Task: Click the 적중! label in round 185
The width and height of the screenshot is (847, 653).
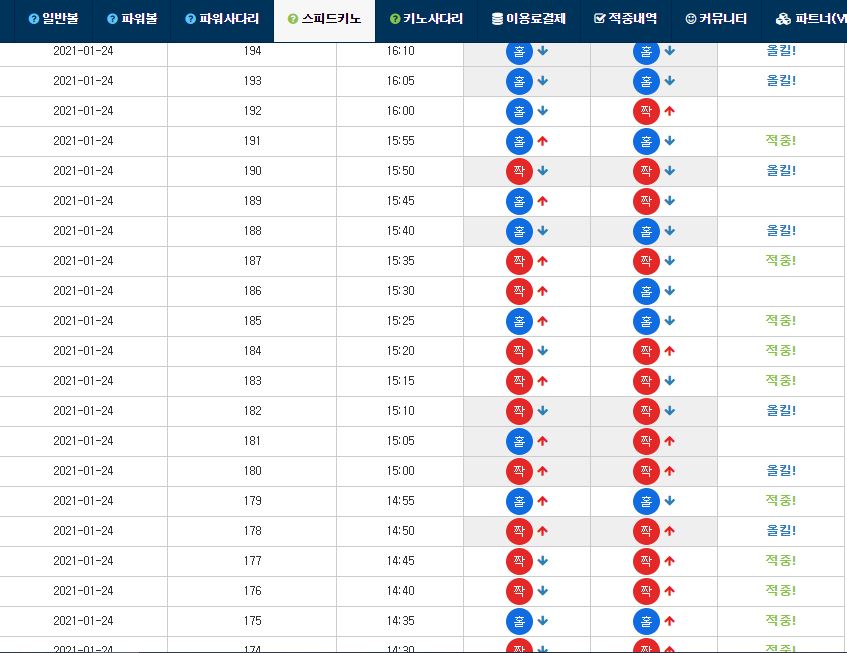Action: click(781, 321)
